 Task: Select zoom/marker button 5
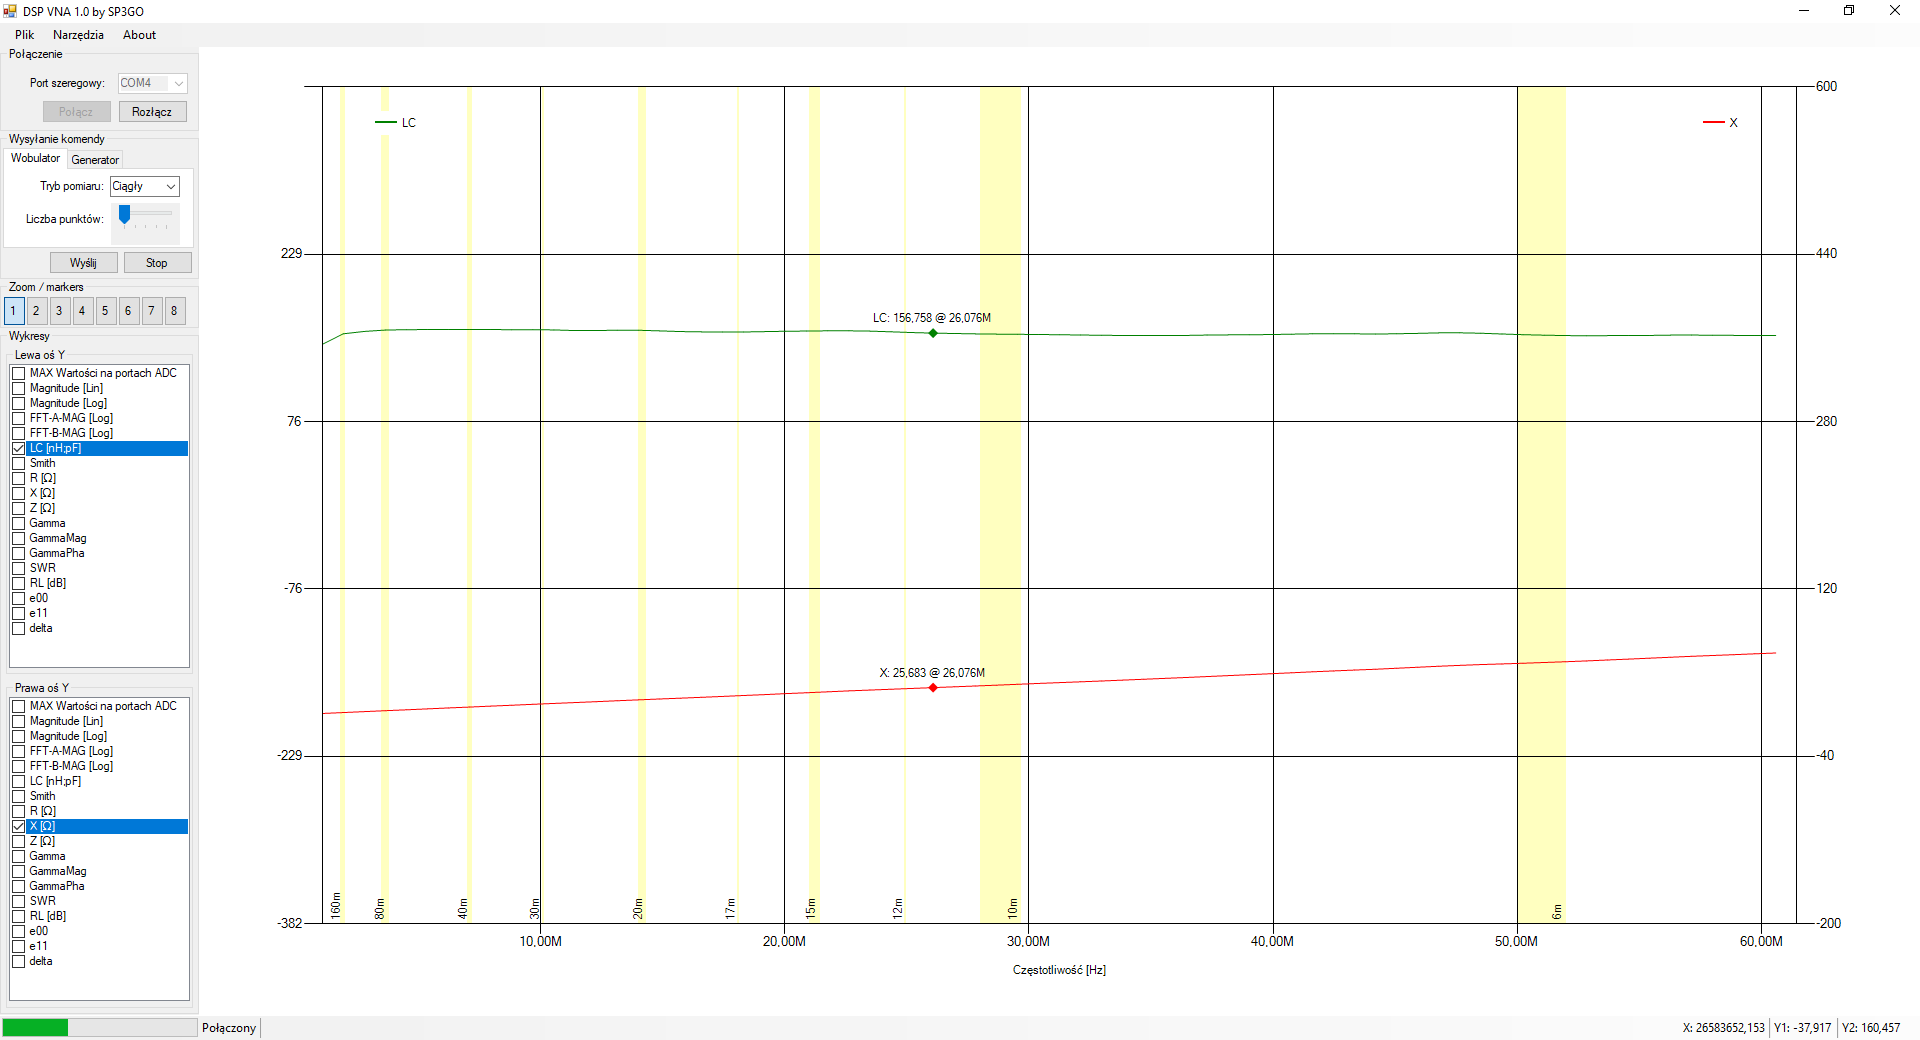105,311
